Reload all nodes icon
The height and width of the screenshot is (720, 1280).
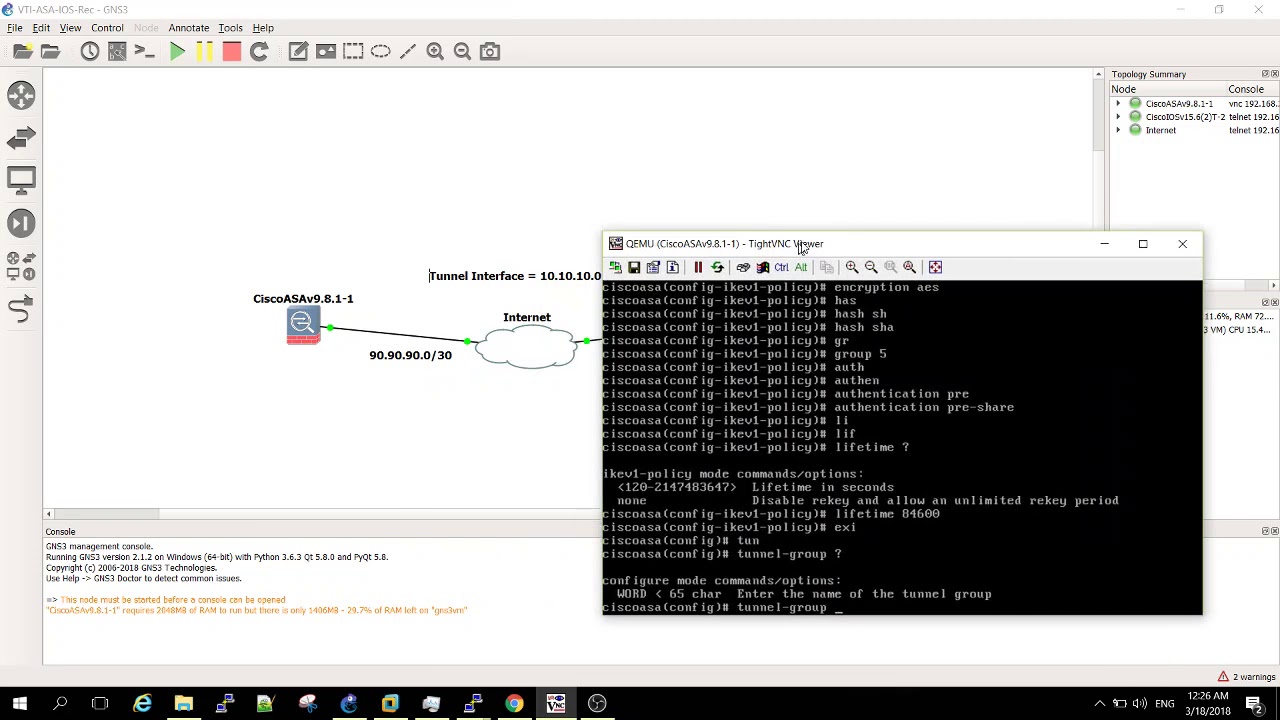[259, 51]
